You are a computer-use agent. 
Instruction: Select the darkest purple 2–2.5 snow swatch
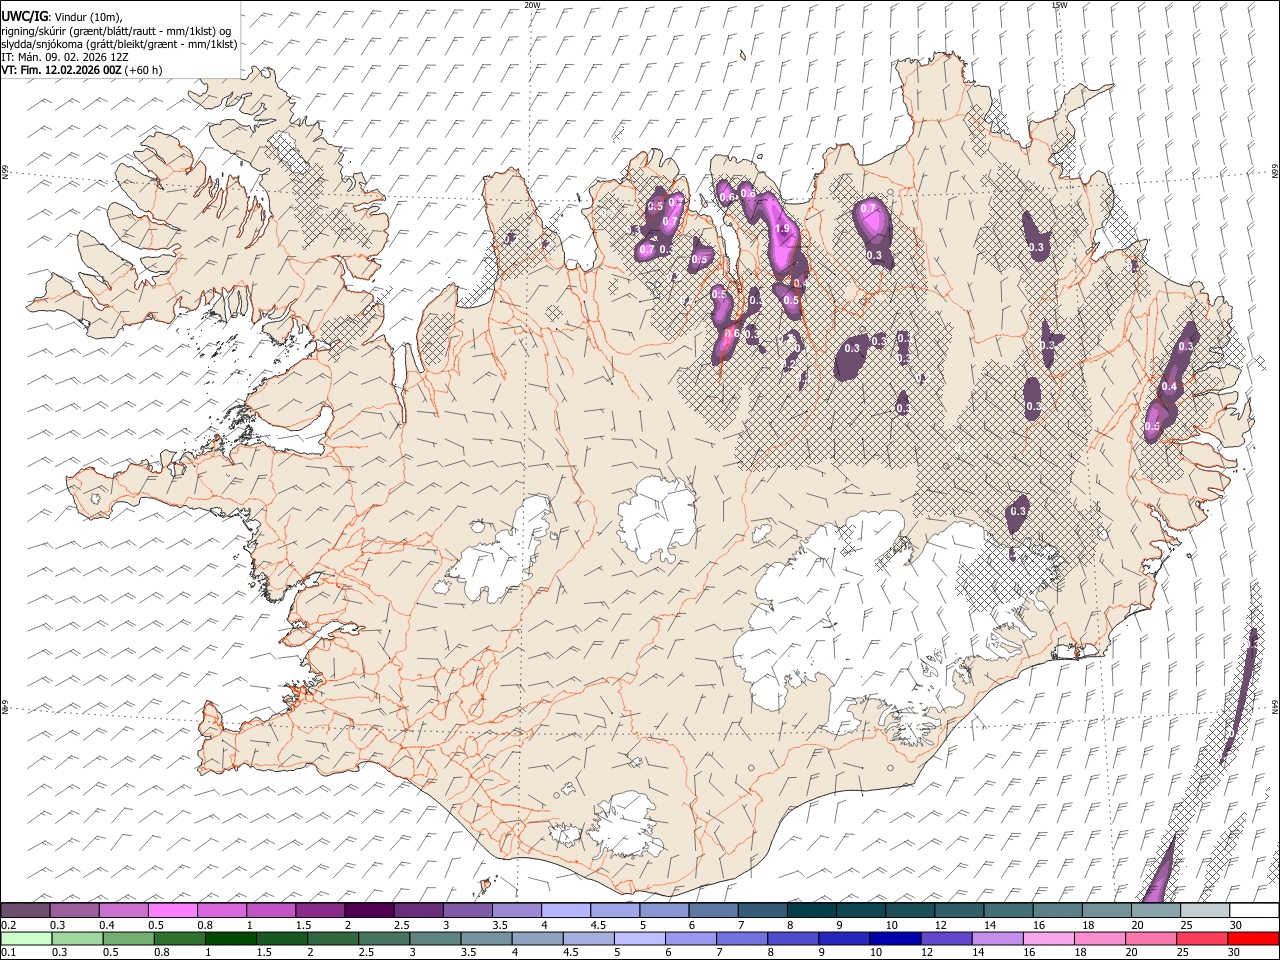(x=368, y=910)
